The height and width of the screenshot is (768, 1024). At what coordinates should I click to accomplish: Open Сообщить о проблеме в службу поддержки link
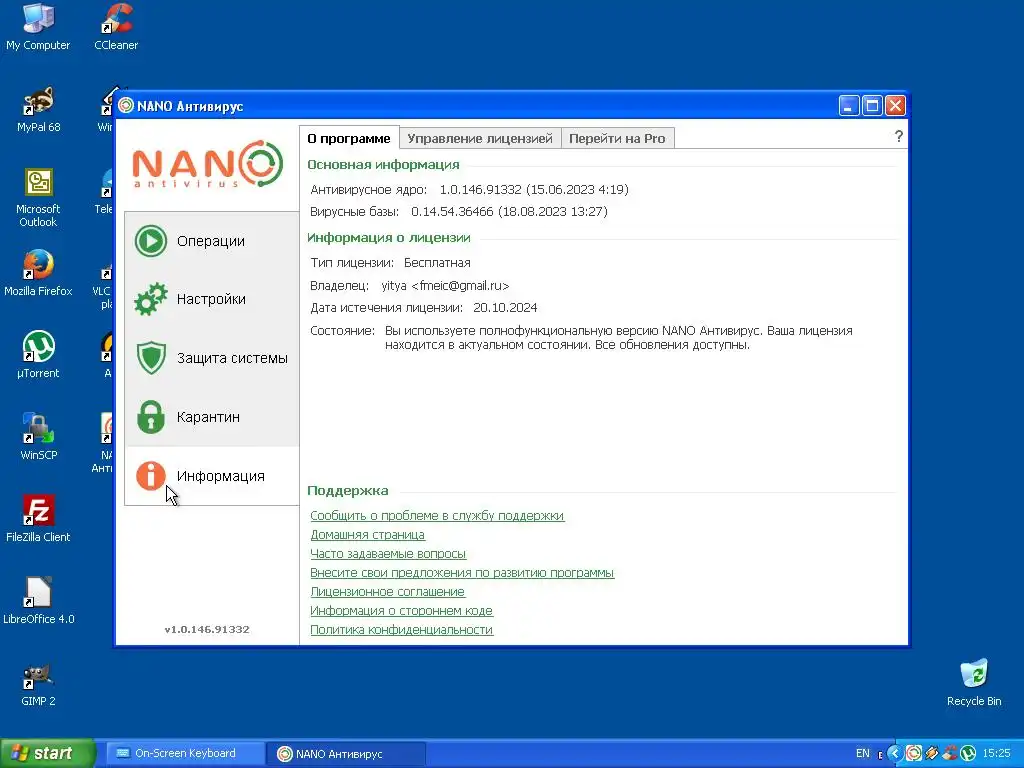437,516
